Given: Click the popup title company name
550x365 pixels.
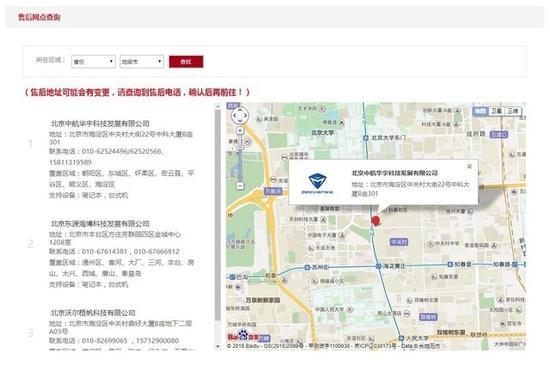Looking at the screenshot, I should point(395,173).
